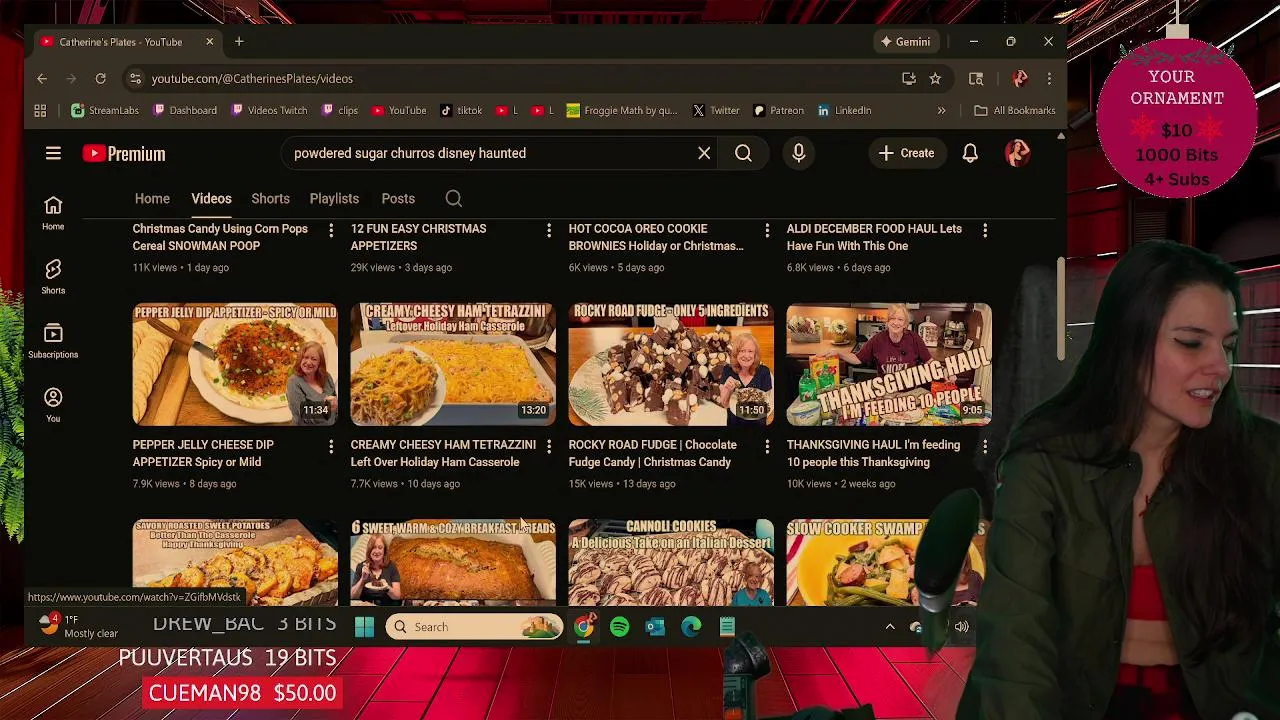
Task: Open options for Pepper Jelly Cheese Dip video
Action: click(x=331, y=446)
